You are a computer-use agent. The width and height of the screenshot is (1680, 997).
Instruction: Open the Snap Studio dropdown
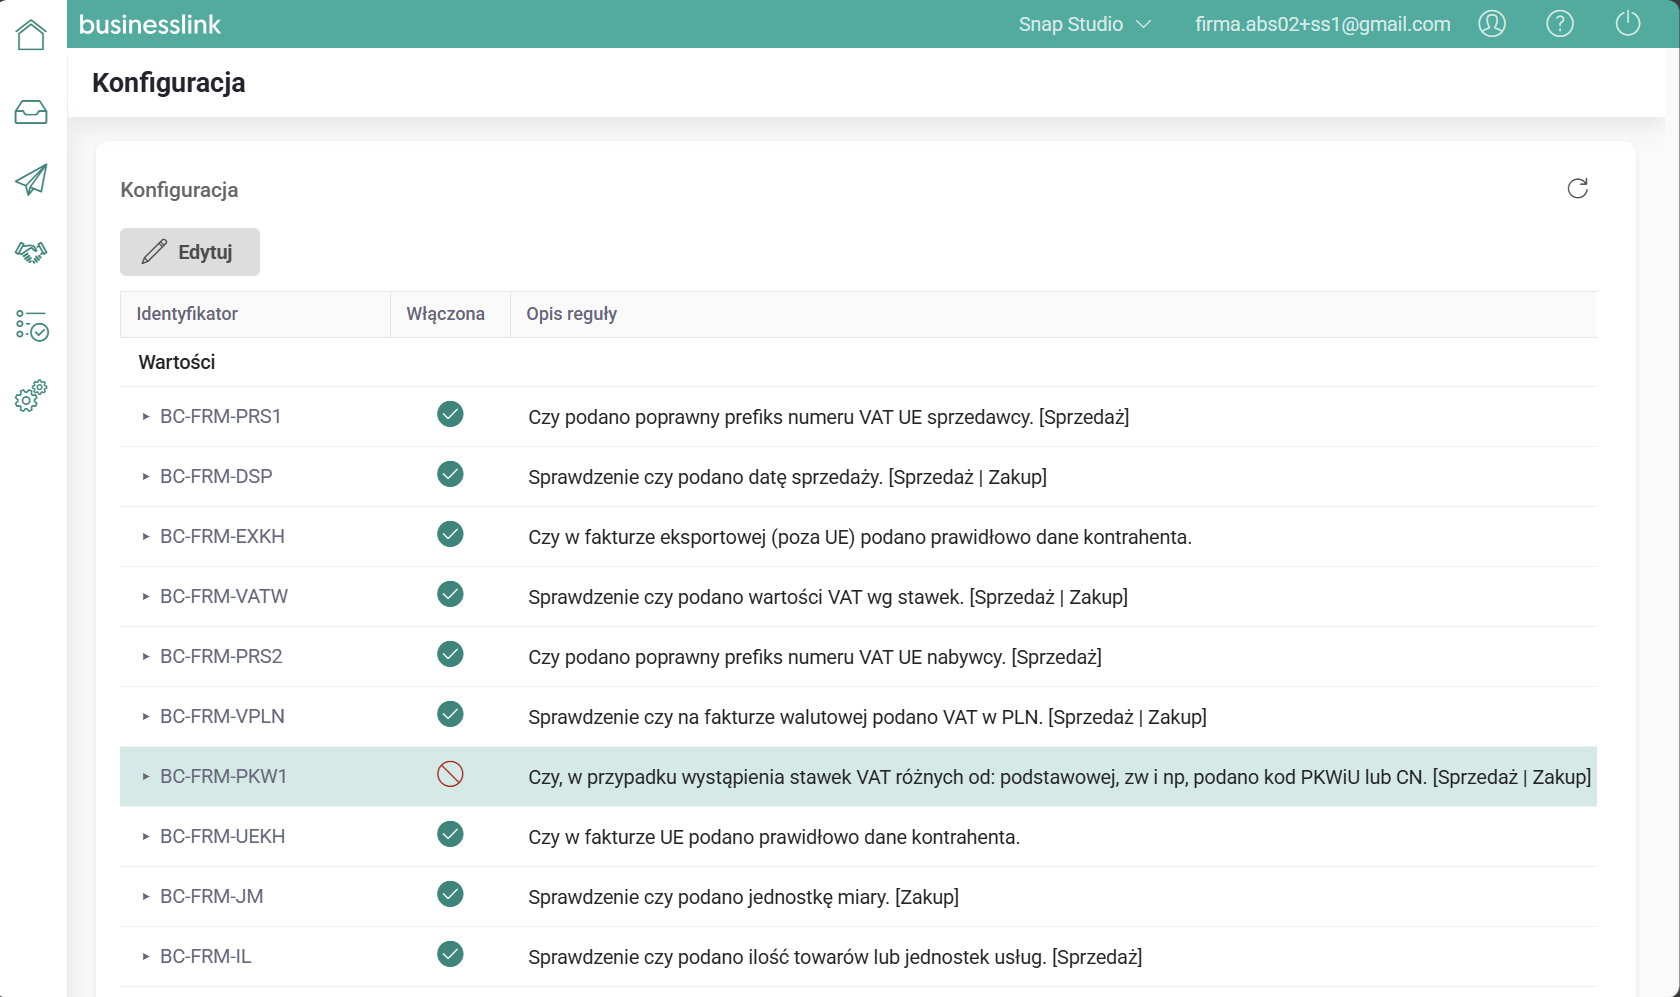1084,24
